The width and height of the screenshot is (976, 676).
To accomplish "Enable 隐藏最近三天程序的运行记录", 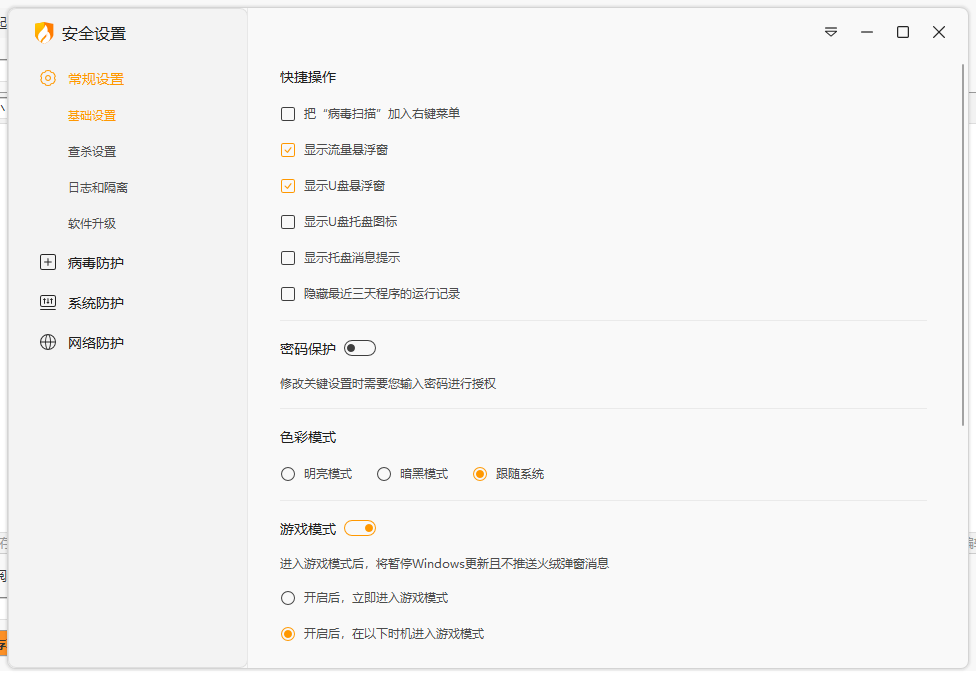I will point(288,293).
